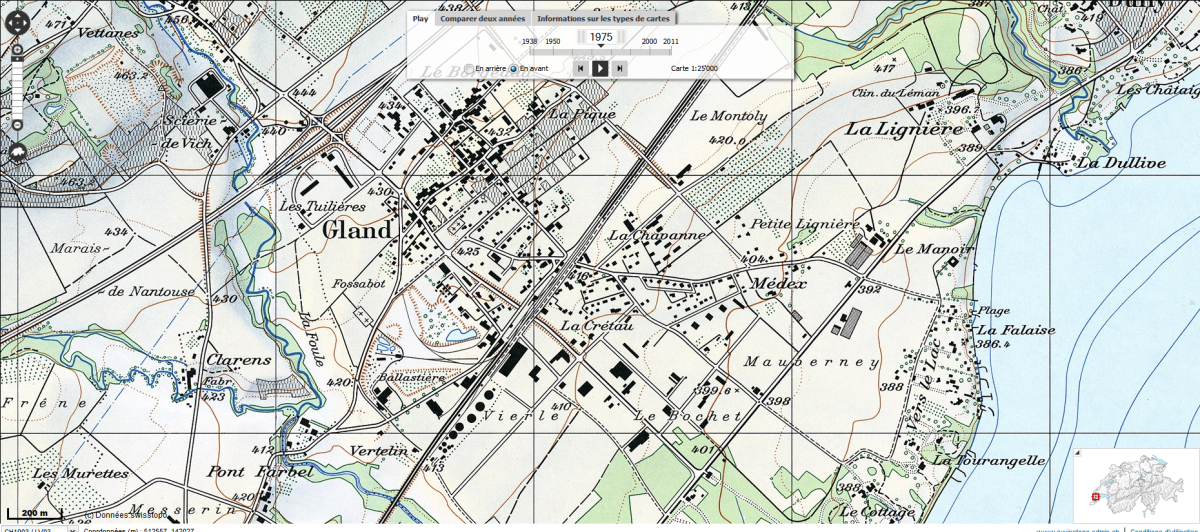Switch to 'Informations sur les types de cartes' tab
This screenshot has height=532, width=1200.
tap(603, 18)
